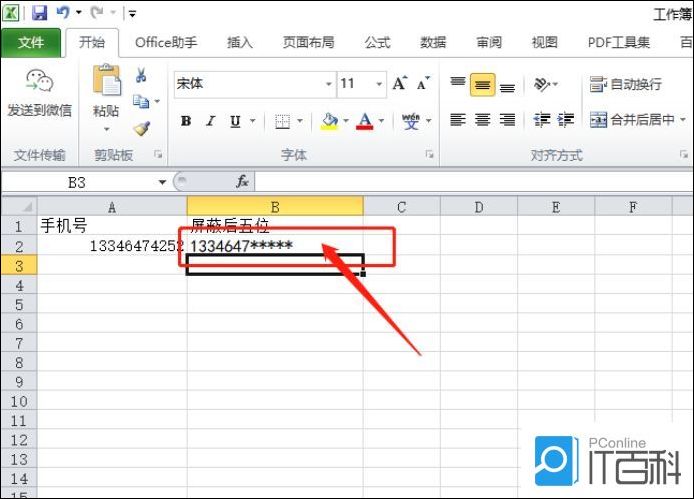Switch to the 审阅 ribbon tab
This screenshot has width=694, height=499.
coord(489,43)
